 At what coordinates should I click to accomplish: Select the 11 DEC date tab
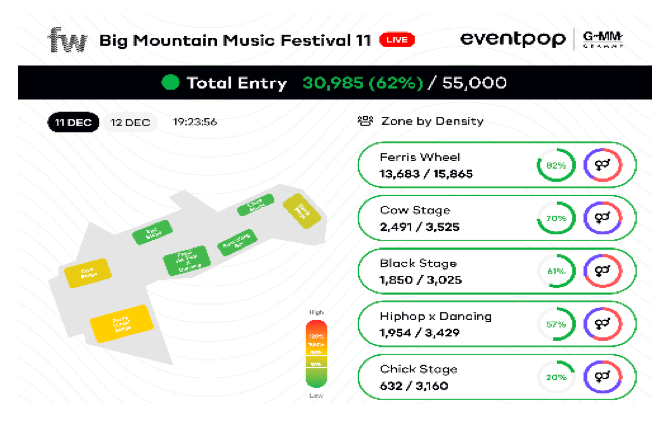coord(73,122)
